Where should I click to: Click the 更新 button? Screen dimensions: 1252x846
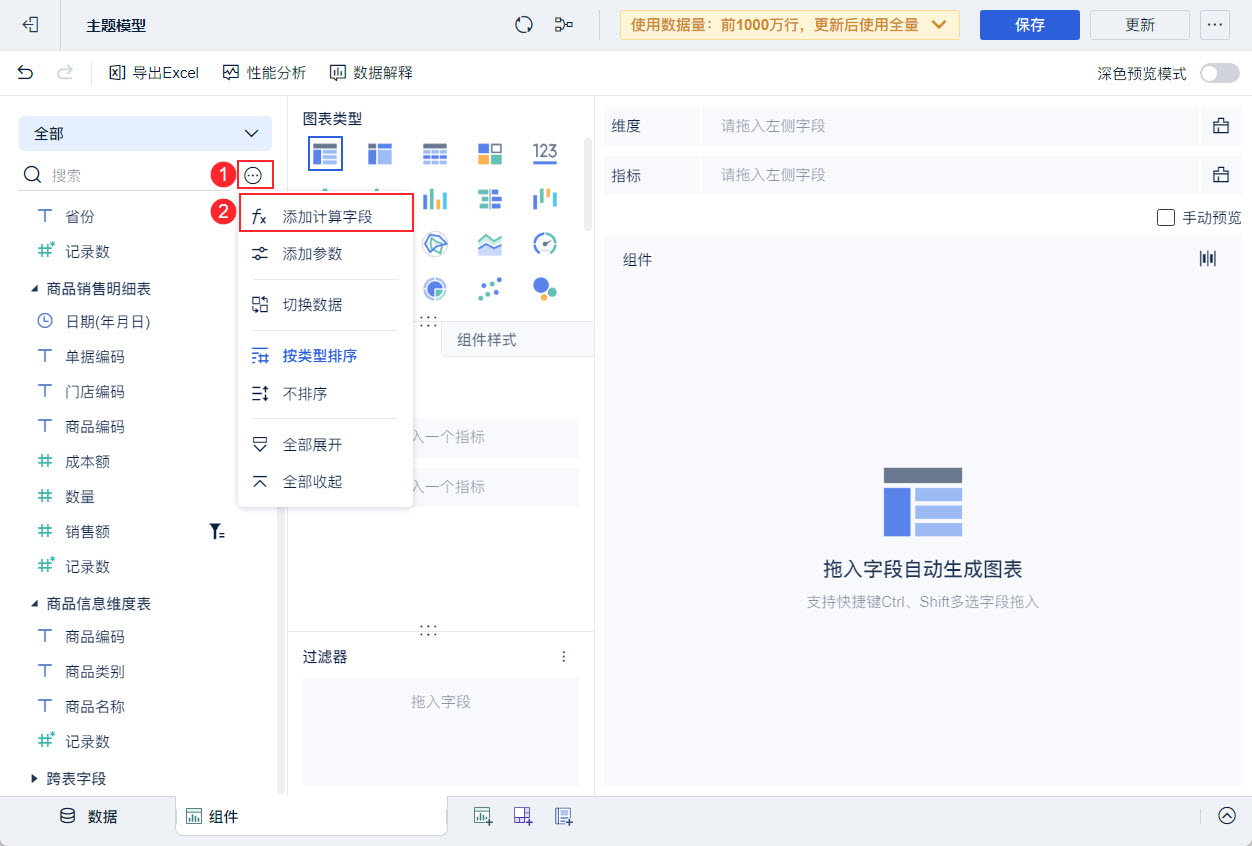point(1140,25)
